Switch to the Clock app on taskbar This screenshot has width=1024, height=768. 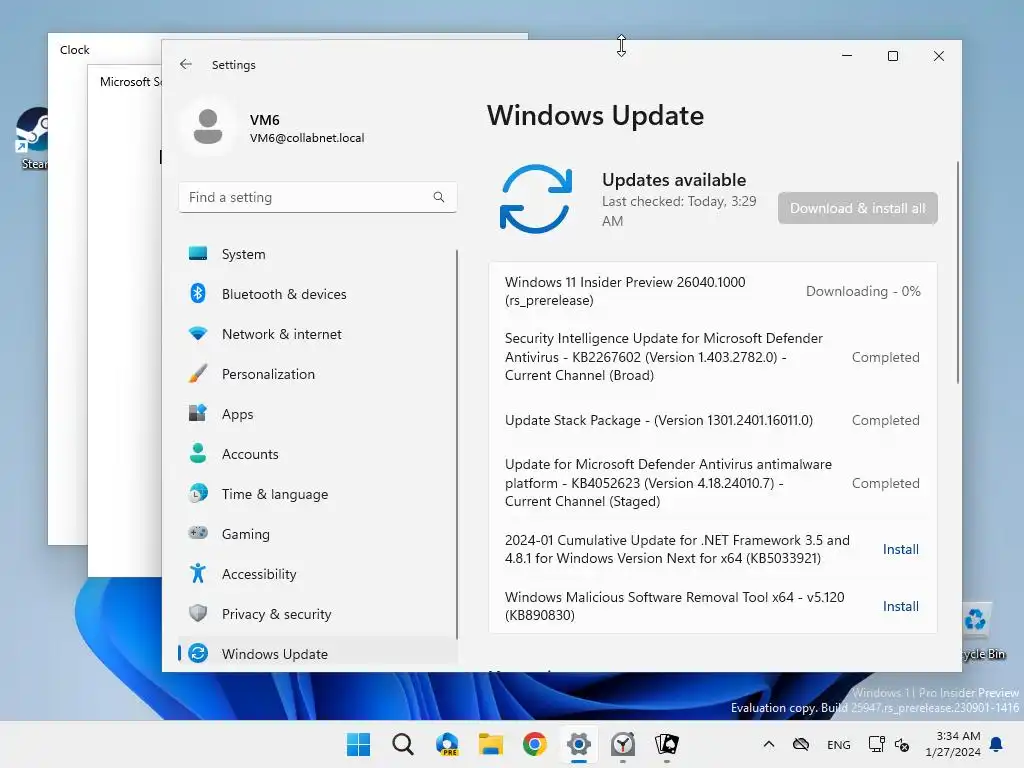pyautogui.click(x=623, y=744)
